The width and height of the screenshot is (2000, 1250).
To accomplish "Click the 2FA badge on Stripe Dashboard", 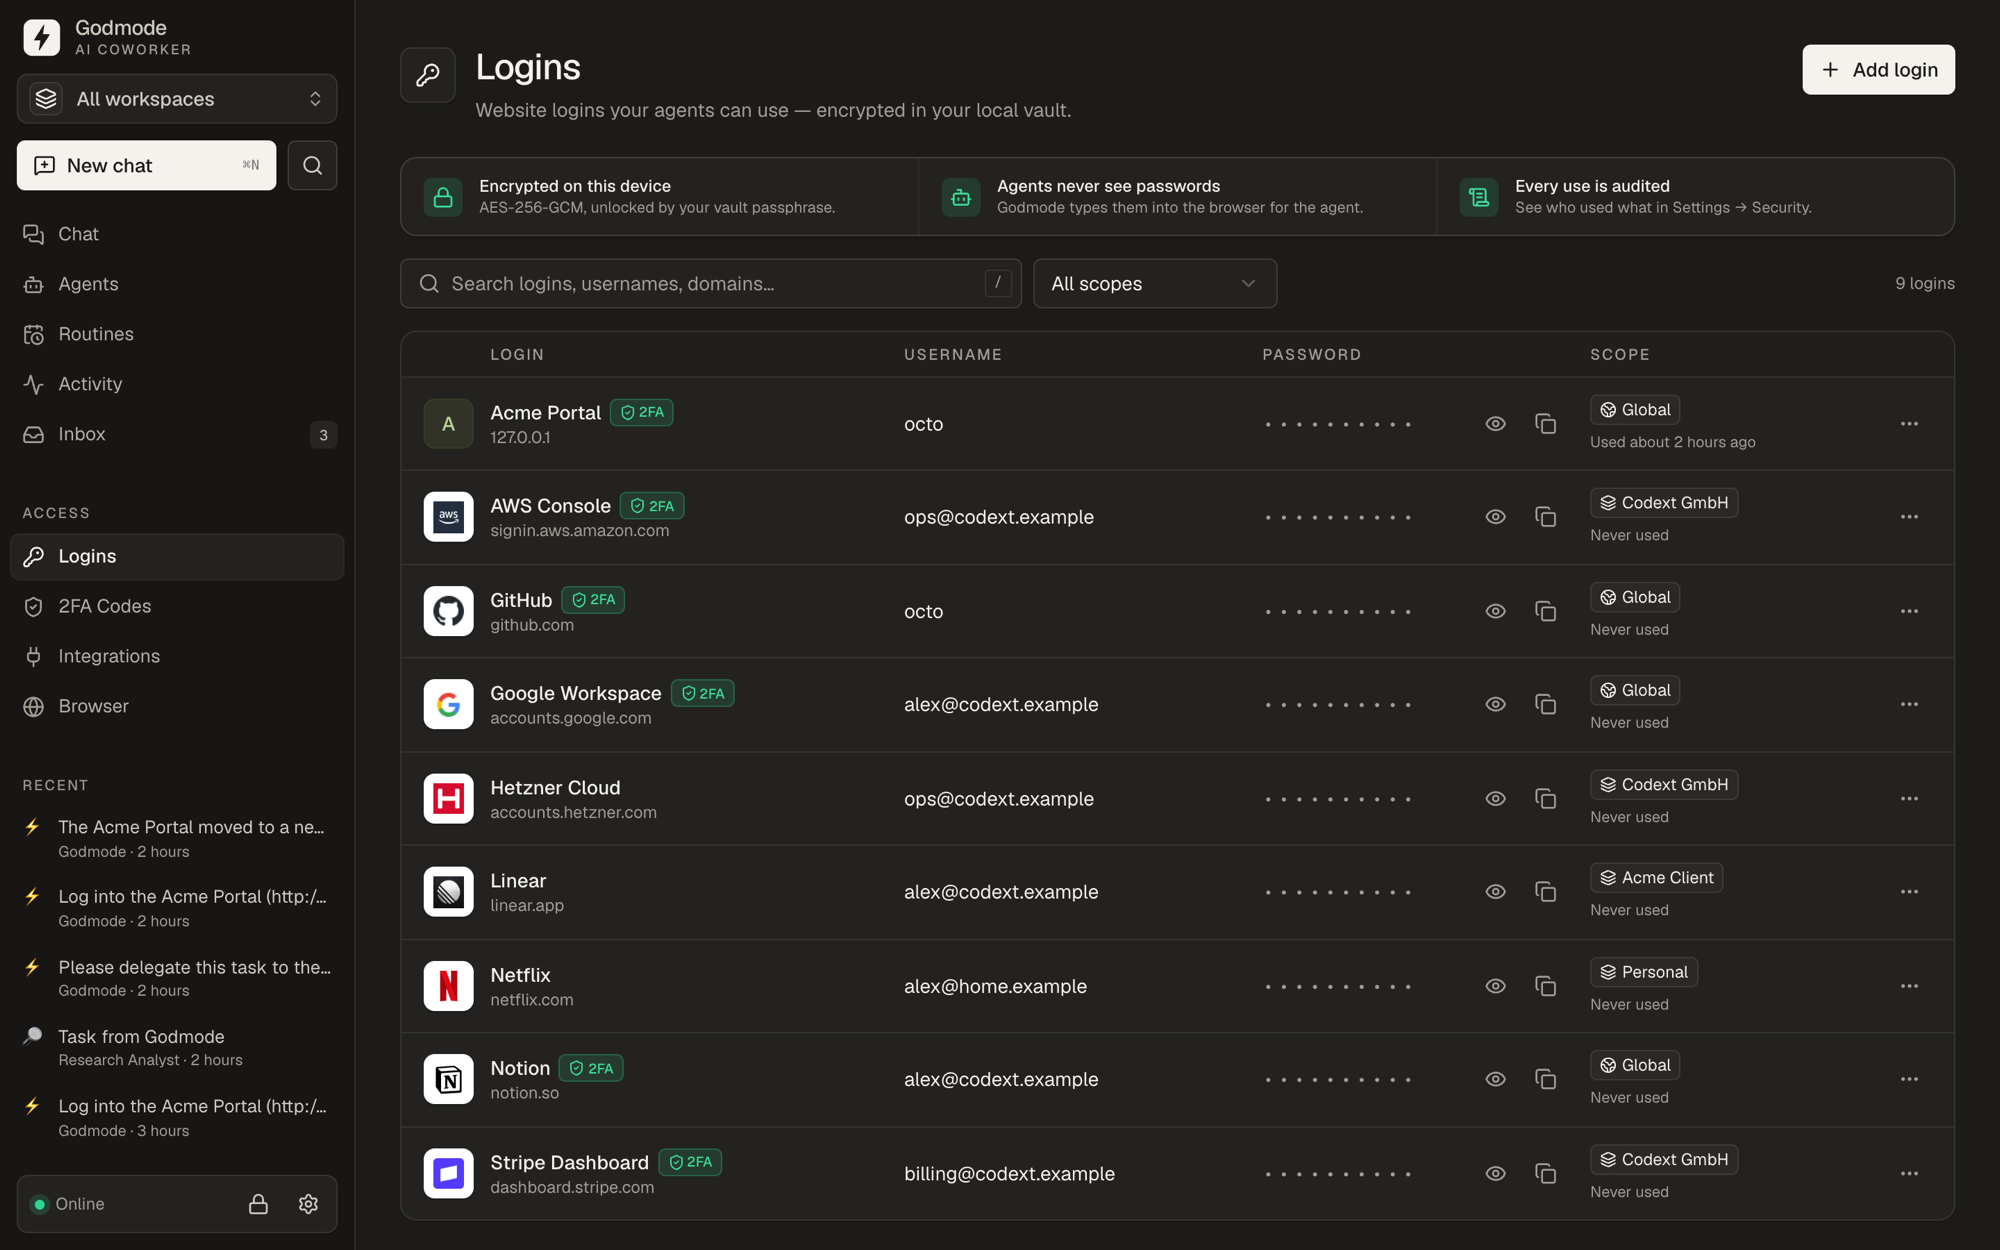I will pyautogui.click(x=690, y=1162).
